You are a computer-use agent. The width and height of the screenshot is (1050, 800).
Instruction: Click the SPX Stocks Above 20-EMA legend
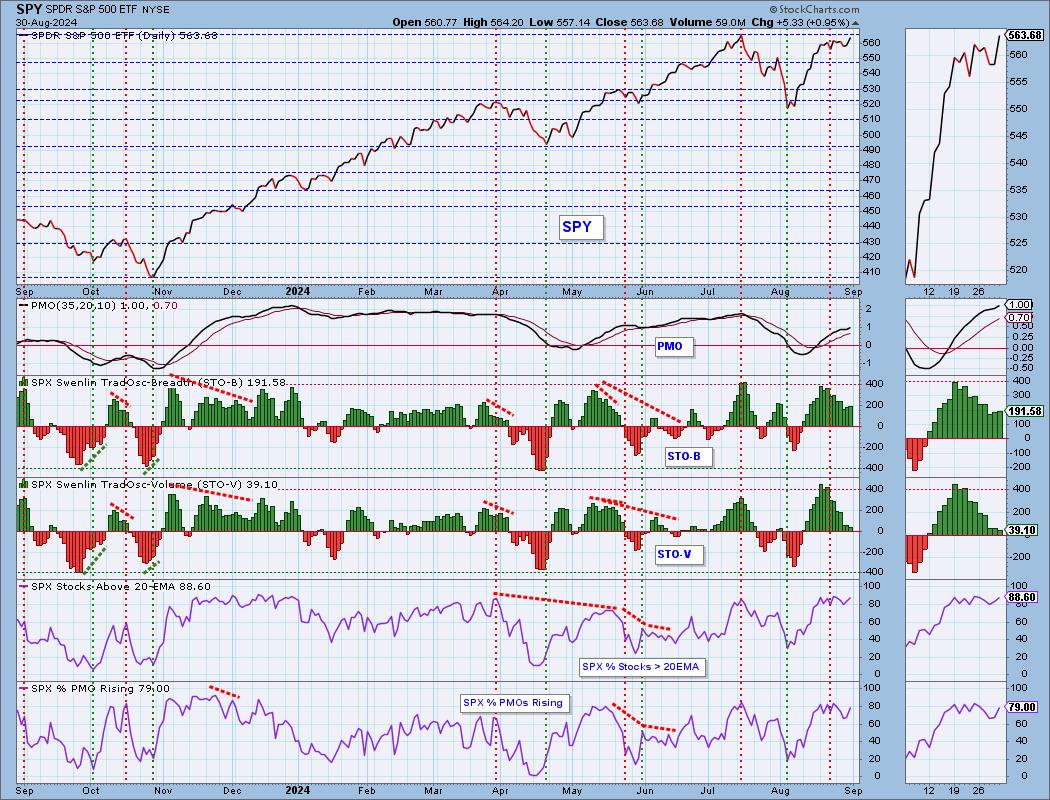pyautogui.click(x=115, y=586)
